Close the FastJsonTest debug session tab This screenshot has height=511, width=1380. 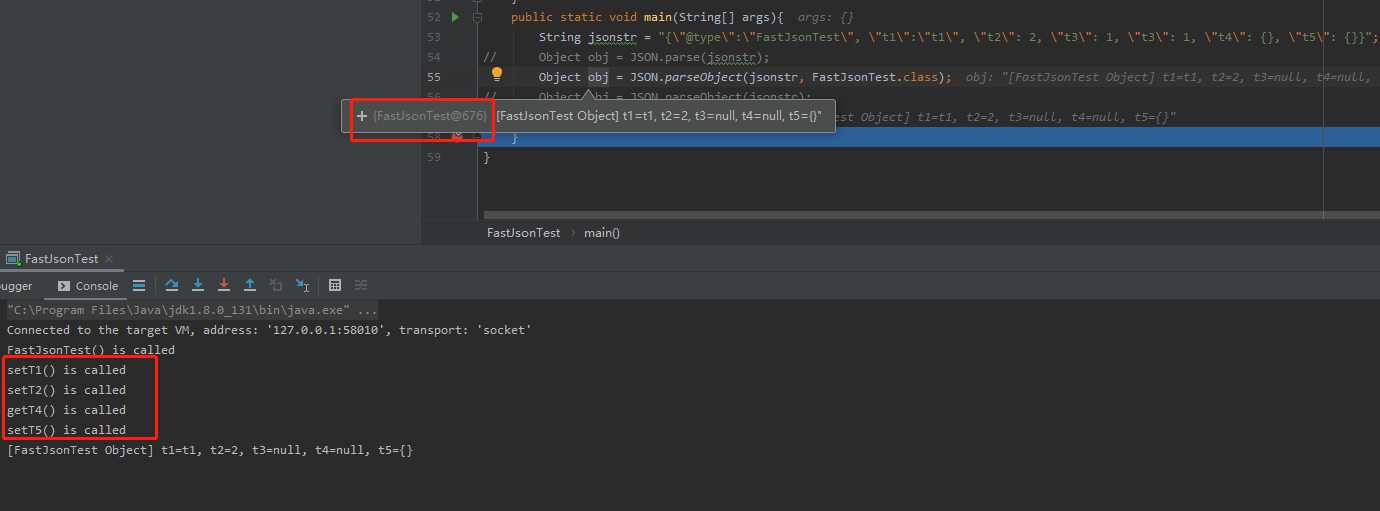109,259
